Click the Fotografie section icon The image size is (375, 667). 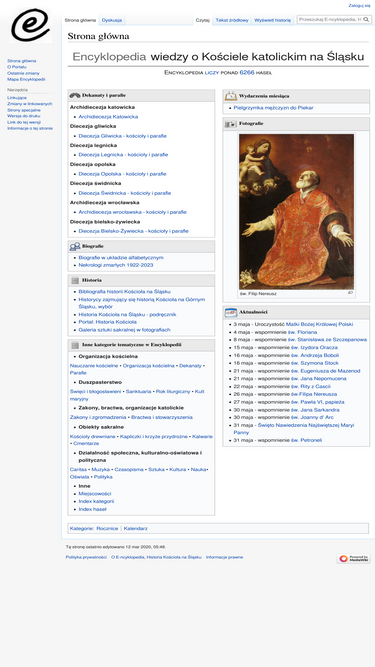230,124
